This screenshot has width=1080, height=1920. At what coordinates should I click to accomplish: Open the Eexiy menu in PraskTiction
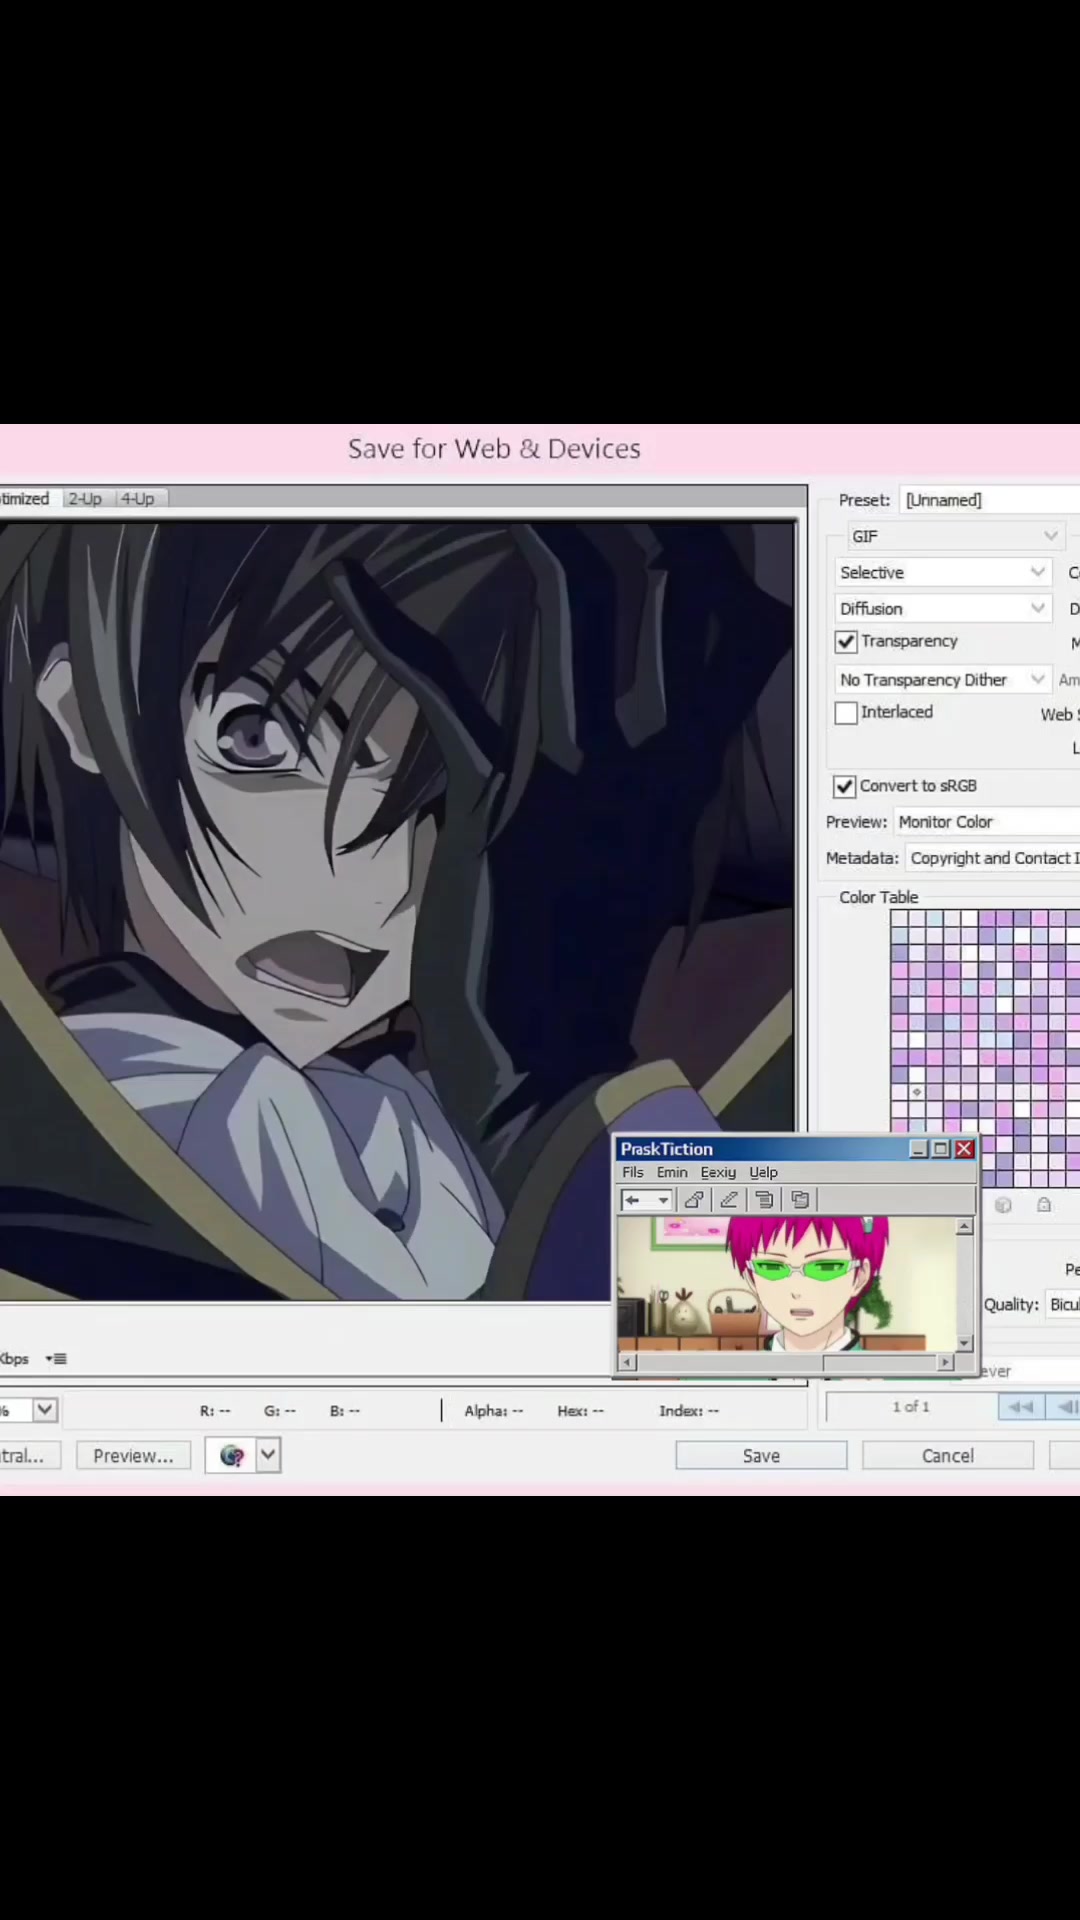point(718,1172)
